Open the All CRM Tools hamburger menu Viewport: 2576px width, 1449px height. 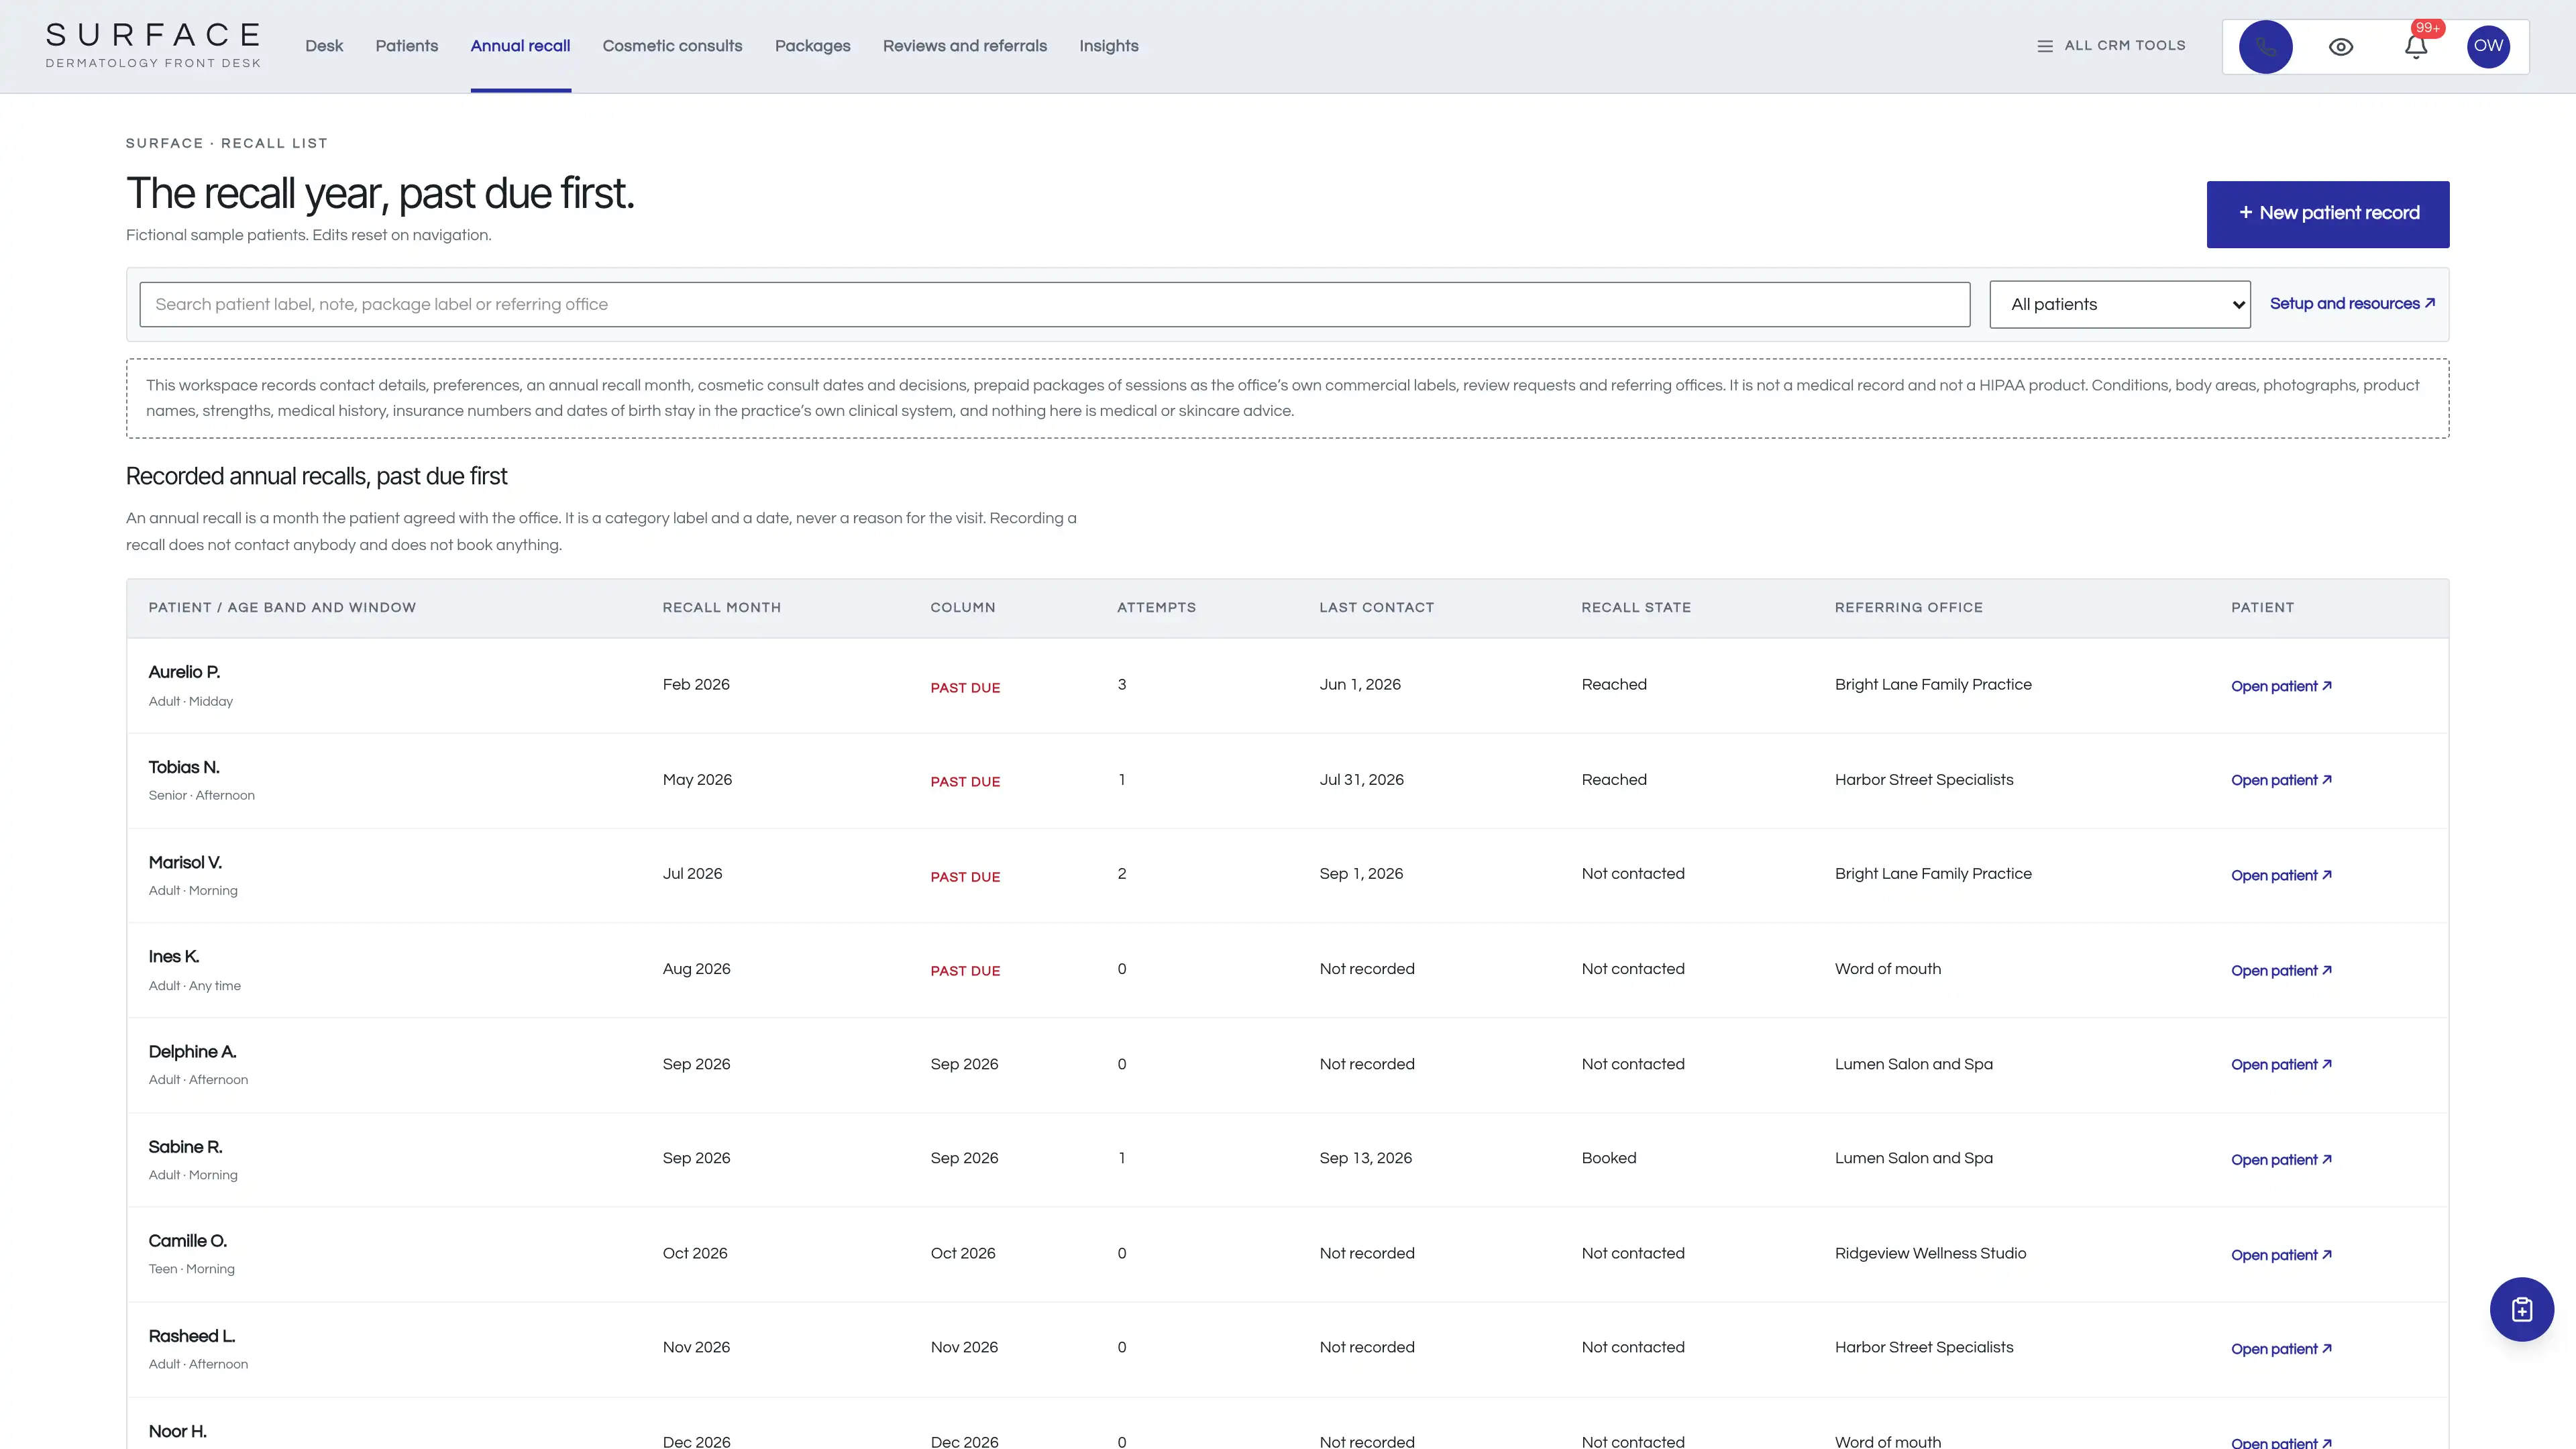[x=2111, y=46]
